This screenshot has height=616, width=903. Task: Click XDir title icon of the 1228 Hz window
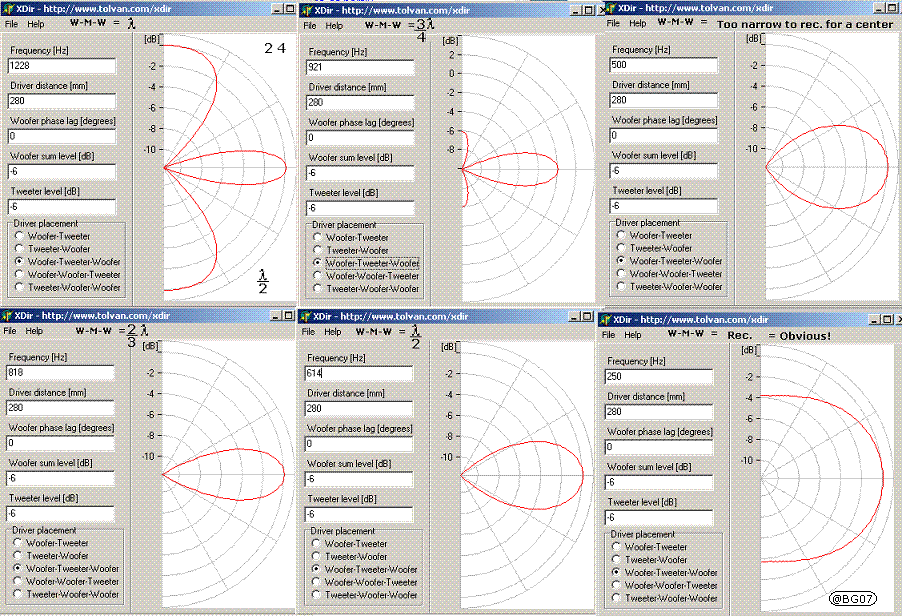pyautogui.click(x=7, y=9)
